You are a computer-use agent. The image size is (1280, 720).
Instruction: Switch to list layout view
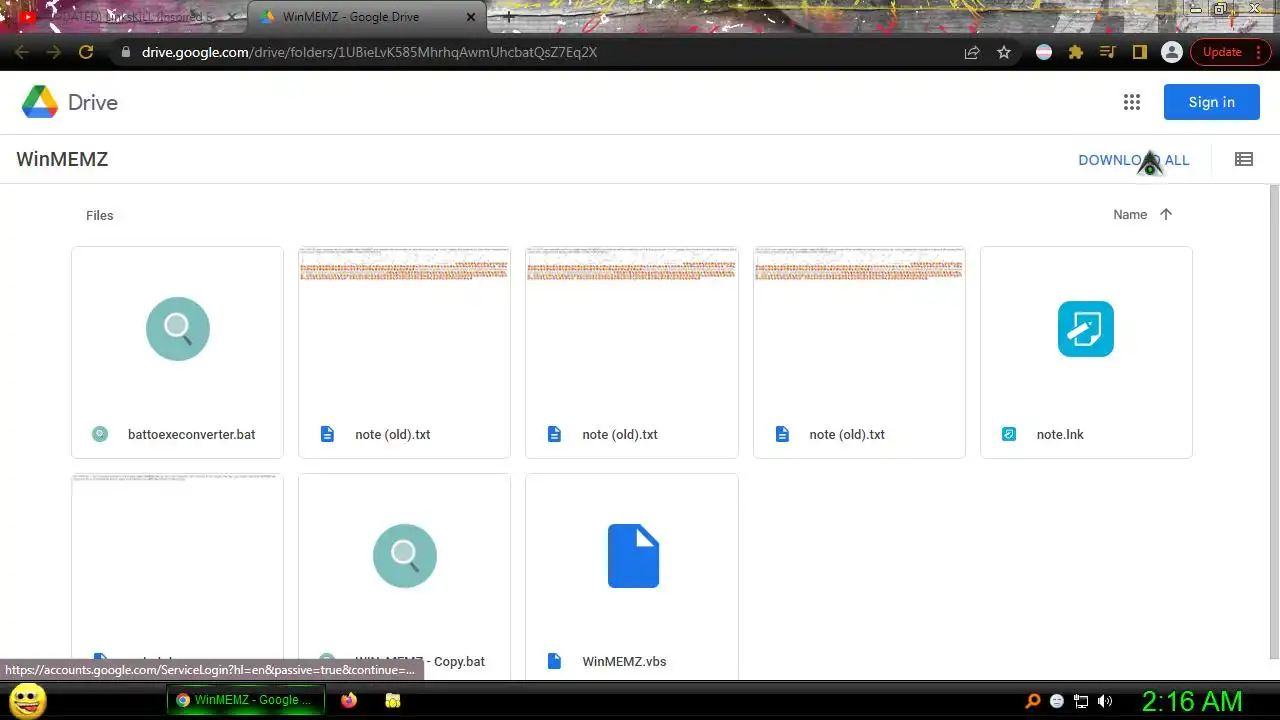[x=1244, y=159]
